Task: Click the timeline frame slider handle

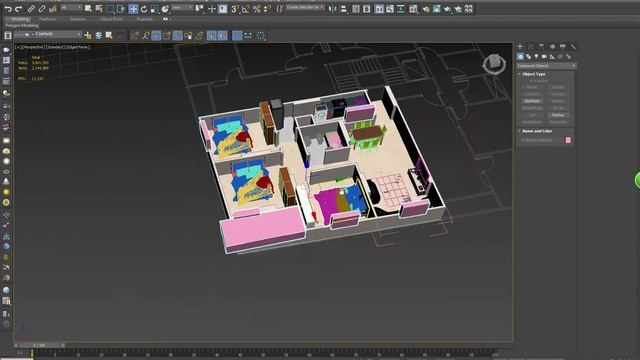Action: (39, 345)
